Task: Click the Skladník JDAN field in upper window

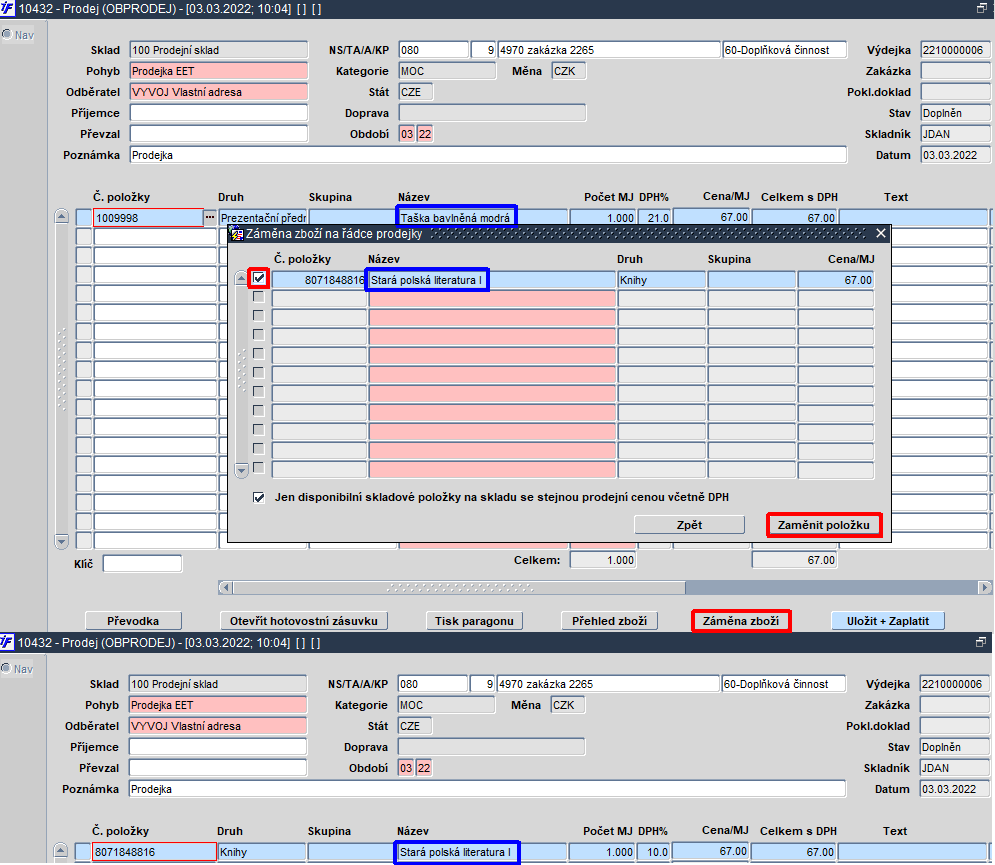Action: 955,134
